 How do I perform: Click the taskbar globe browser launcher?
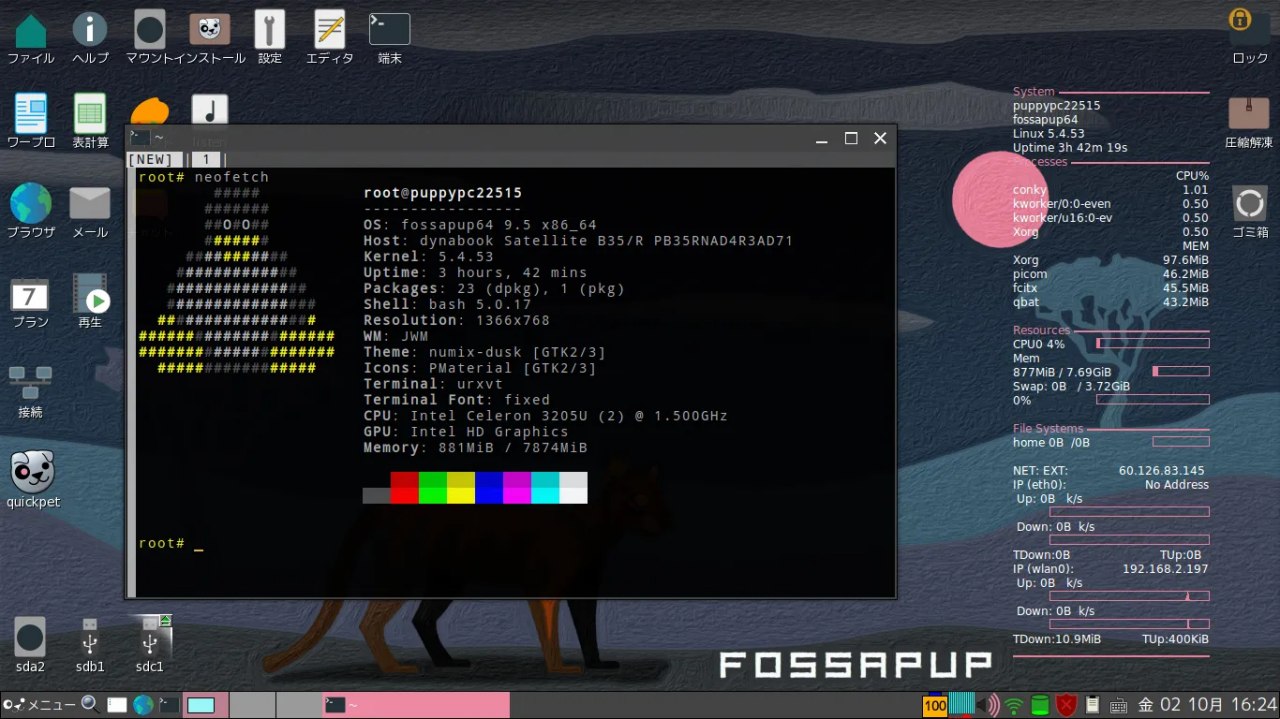tap(143, 705)
